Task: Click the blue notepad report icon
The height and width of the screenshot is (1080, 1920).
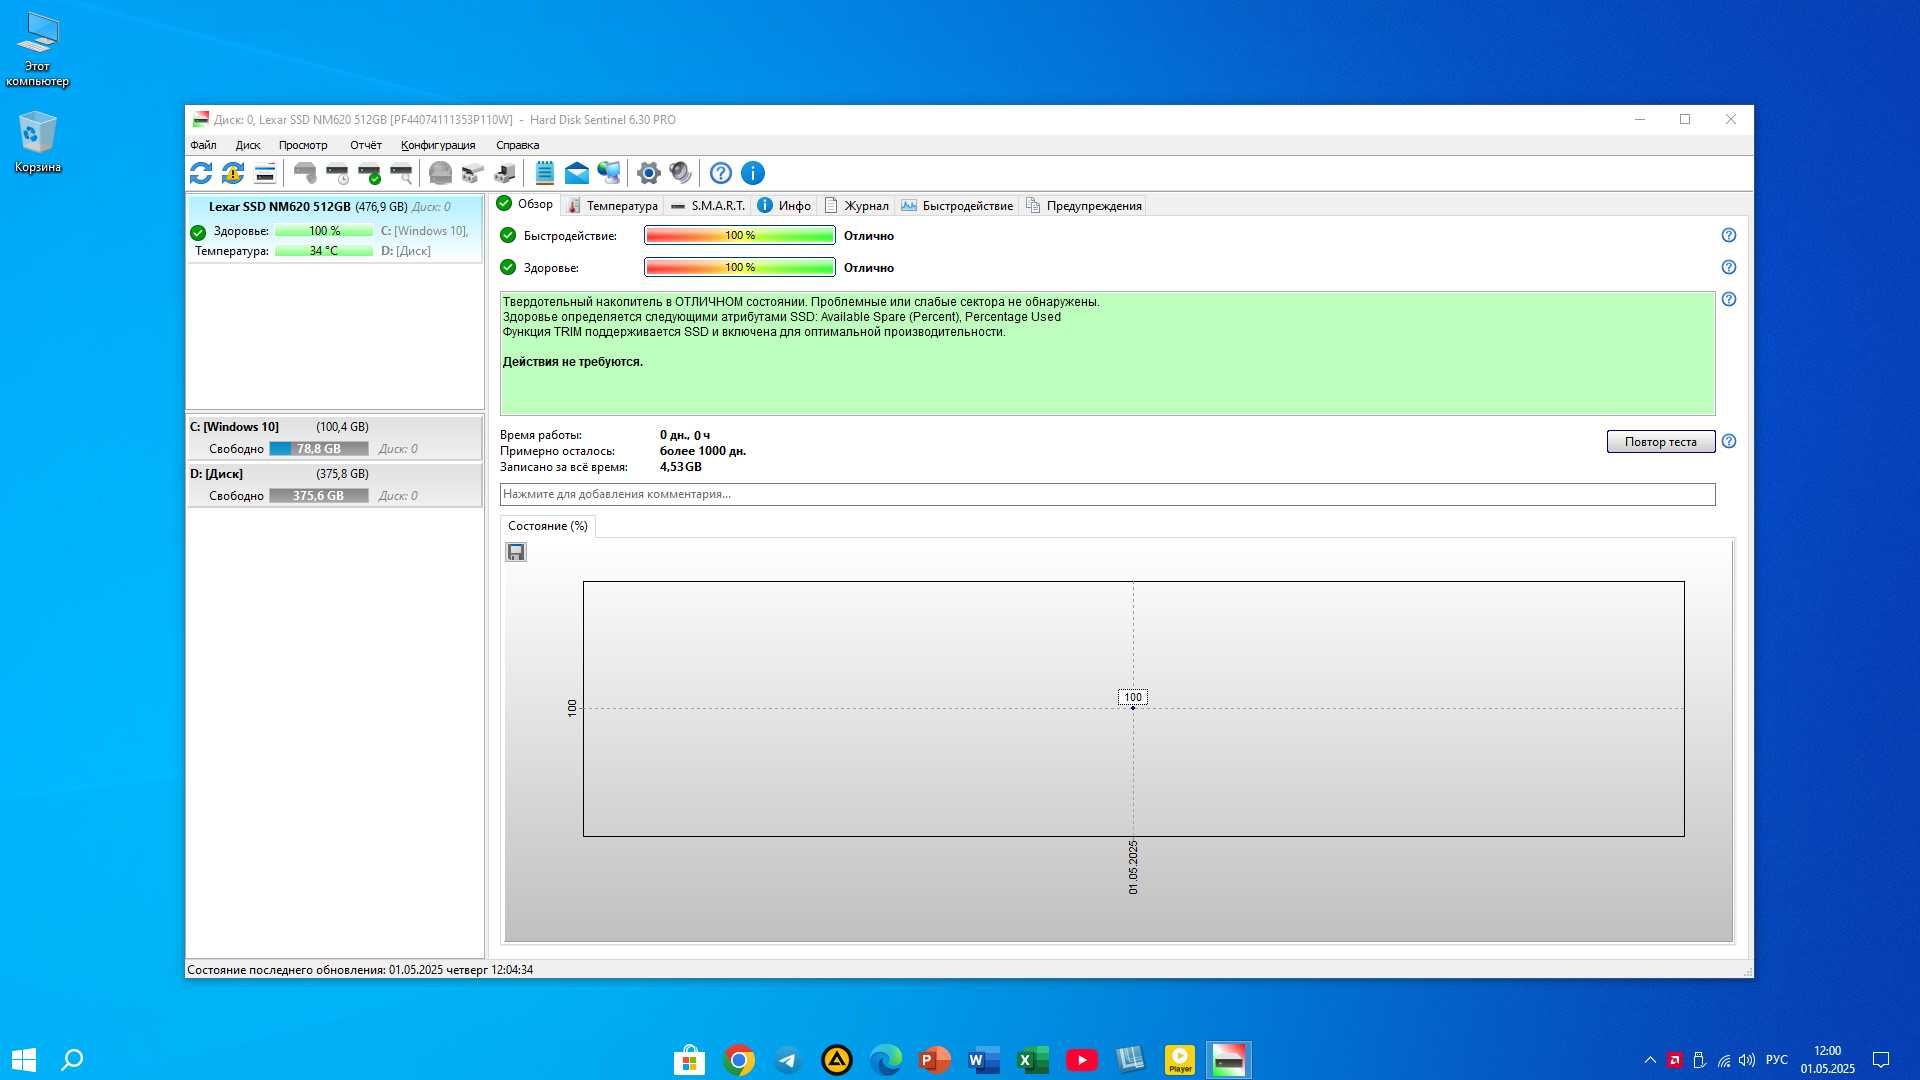Action: pyautogui.click(x=545, y=173)
